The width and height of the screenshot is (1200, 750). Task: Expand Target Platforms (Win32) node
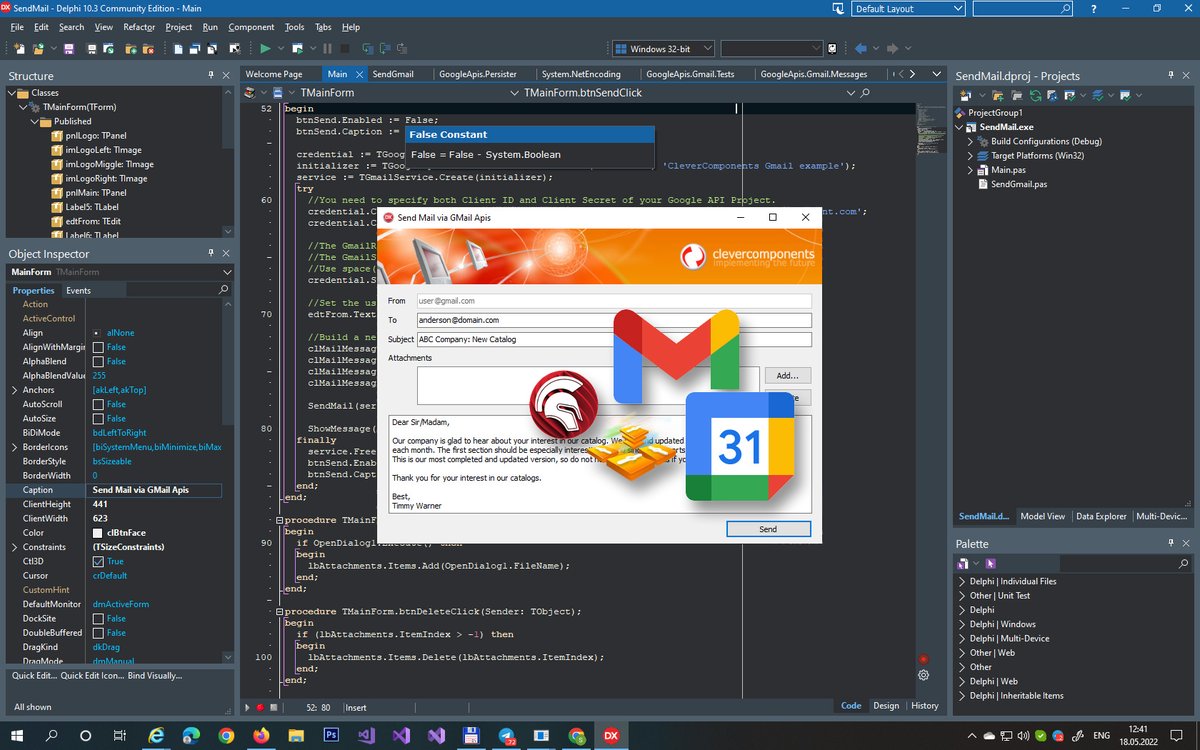970,156
